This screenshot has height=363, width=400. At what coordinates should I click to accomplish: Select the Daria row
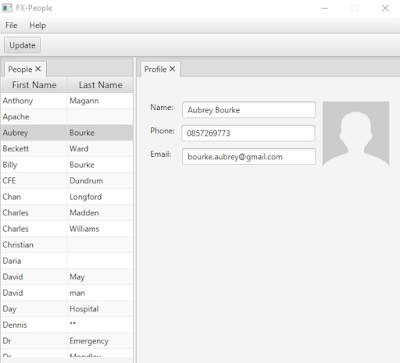point(67,261)
